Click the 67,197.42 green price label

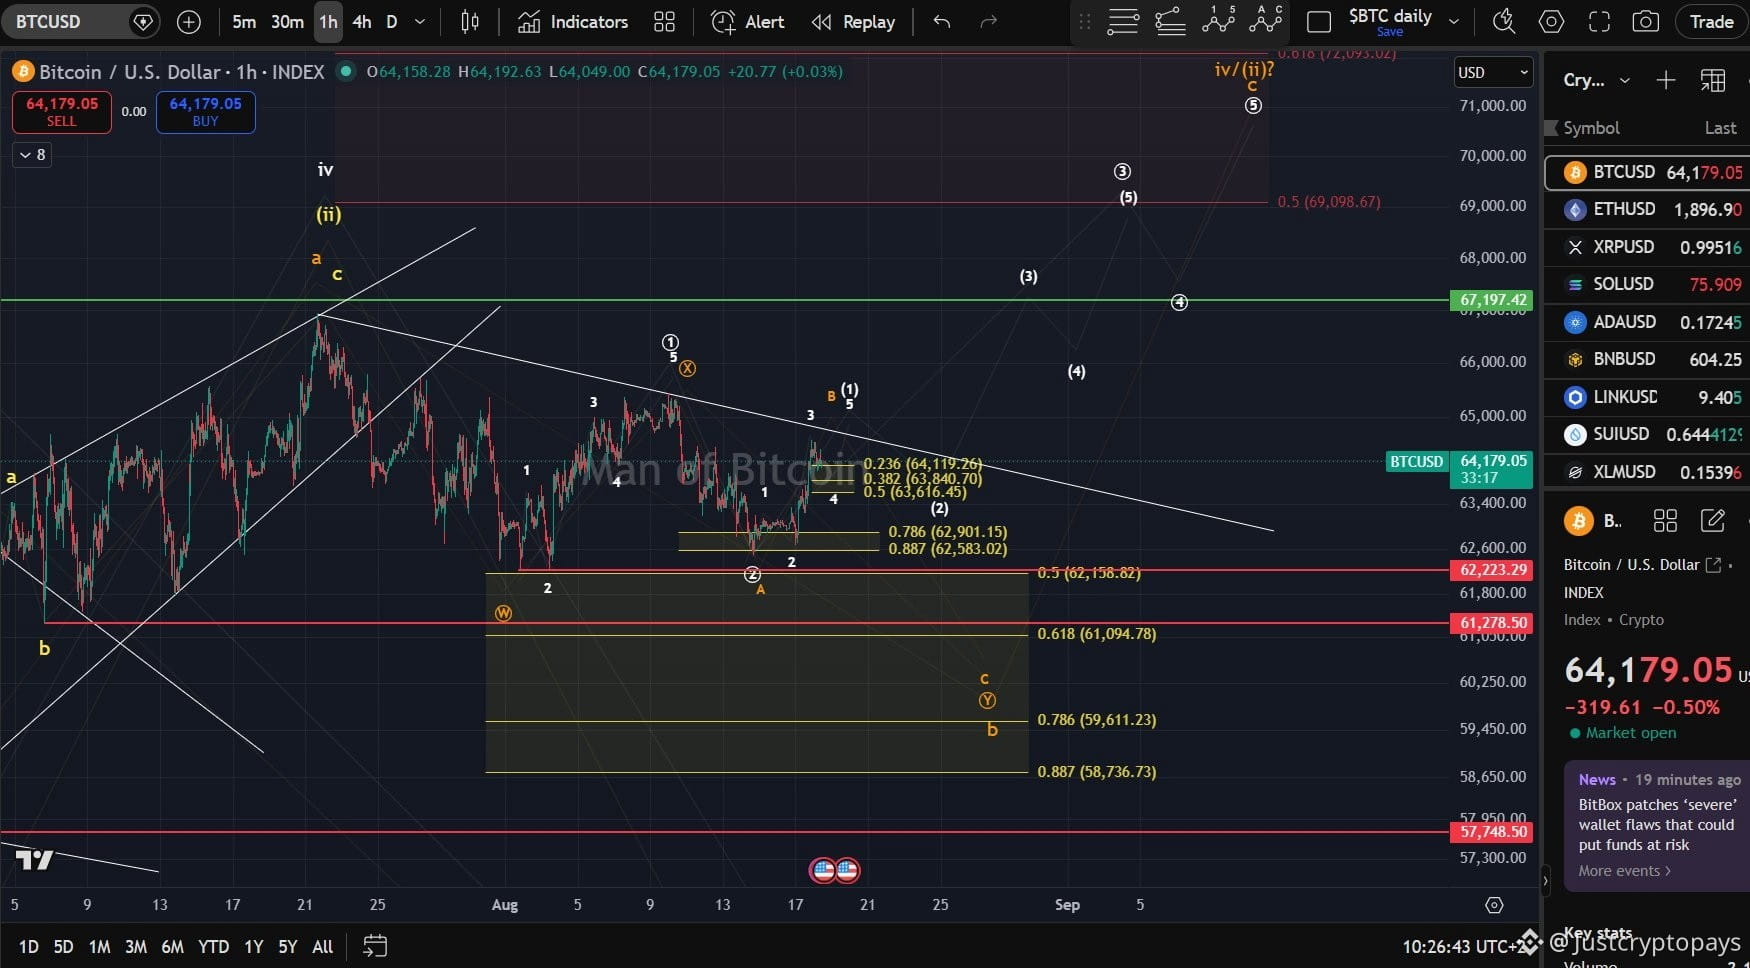pyautogui.click(x=1490, y=300)
